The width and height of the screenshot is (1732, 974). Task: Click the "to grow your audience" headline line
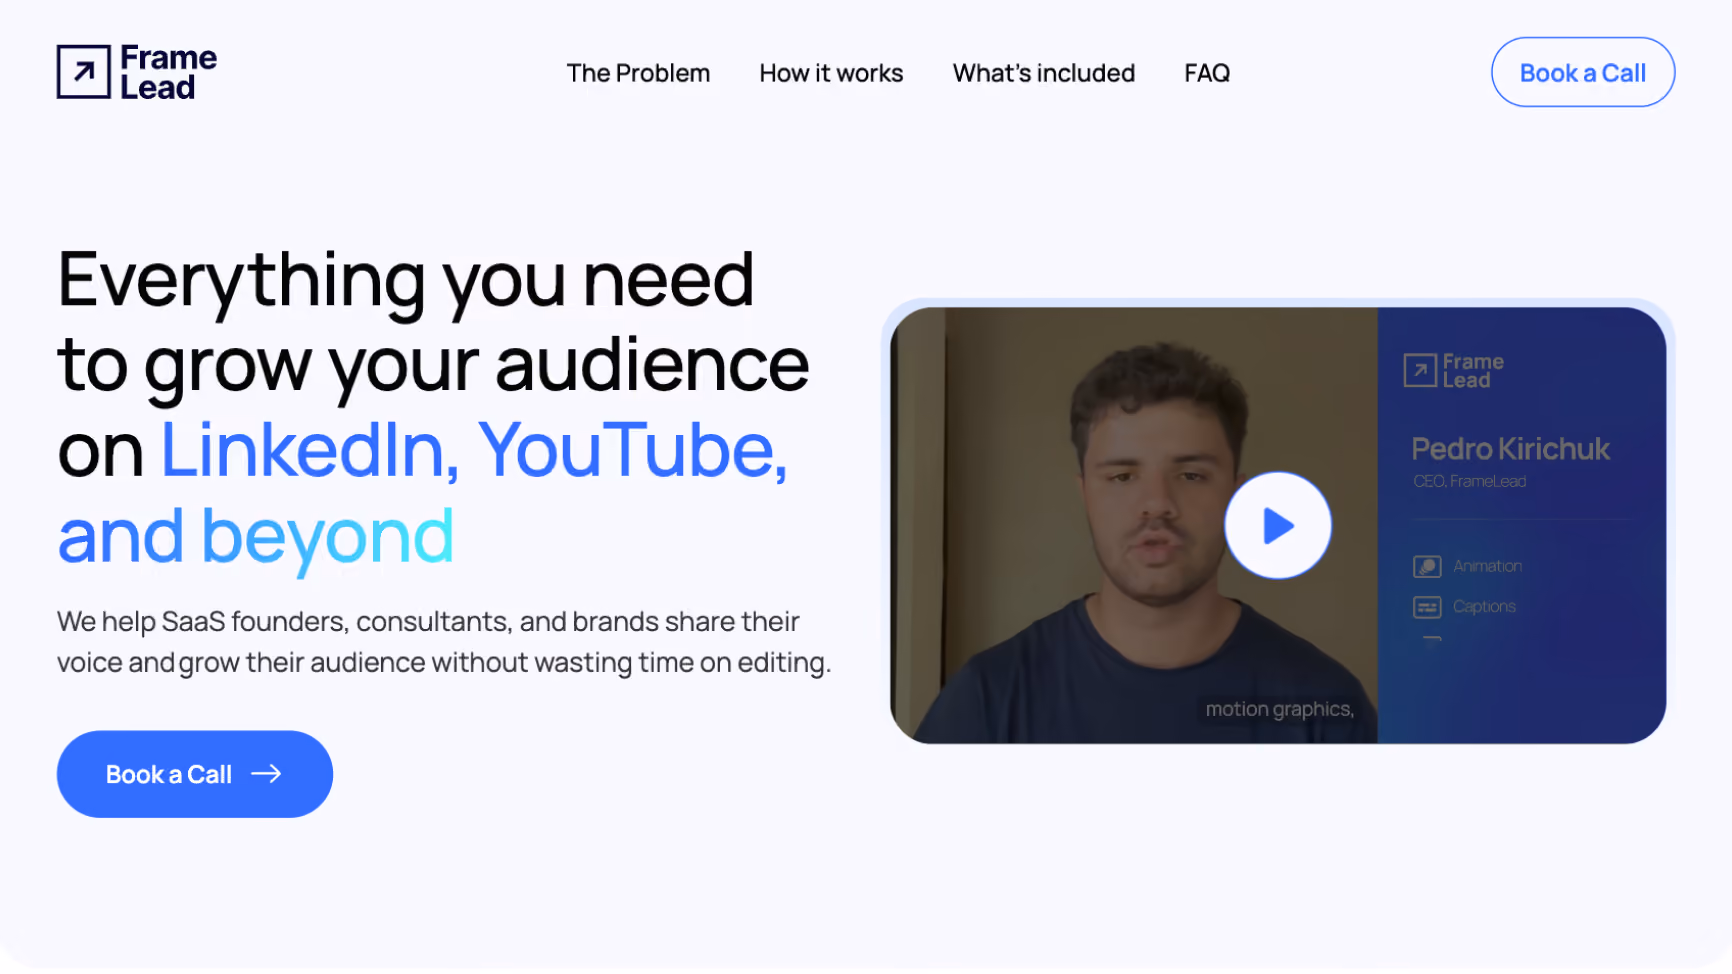click(x=433, y=366)
